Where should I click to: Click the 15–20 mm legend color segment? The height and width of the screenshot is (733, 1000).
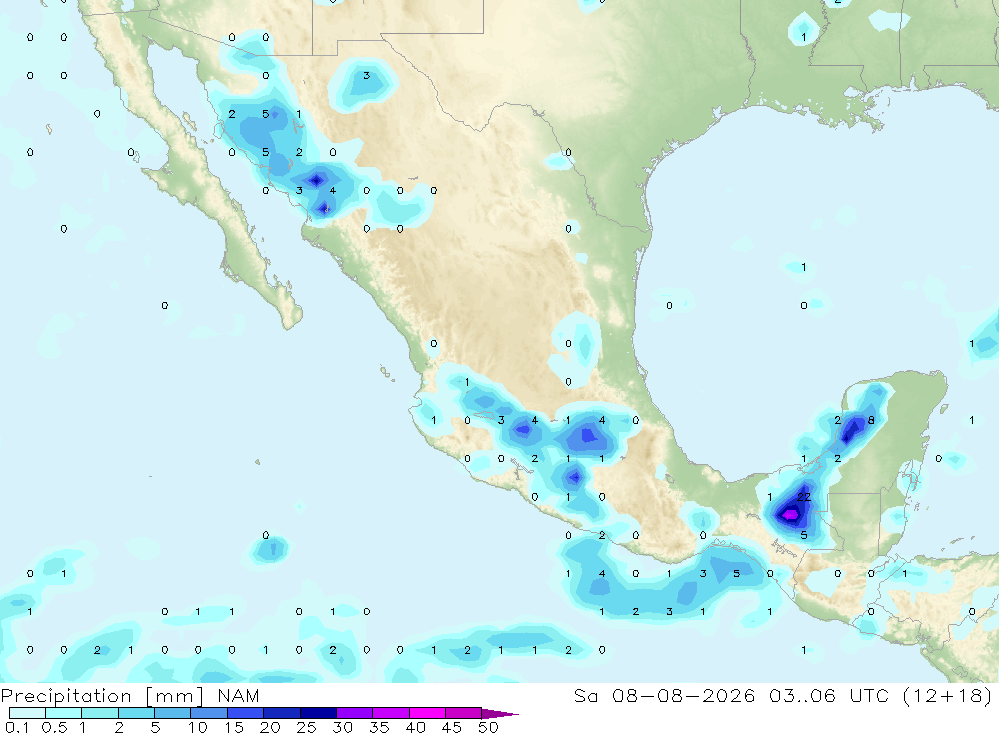tap(246, 713)
